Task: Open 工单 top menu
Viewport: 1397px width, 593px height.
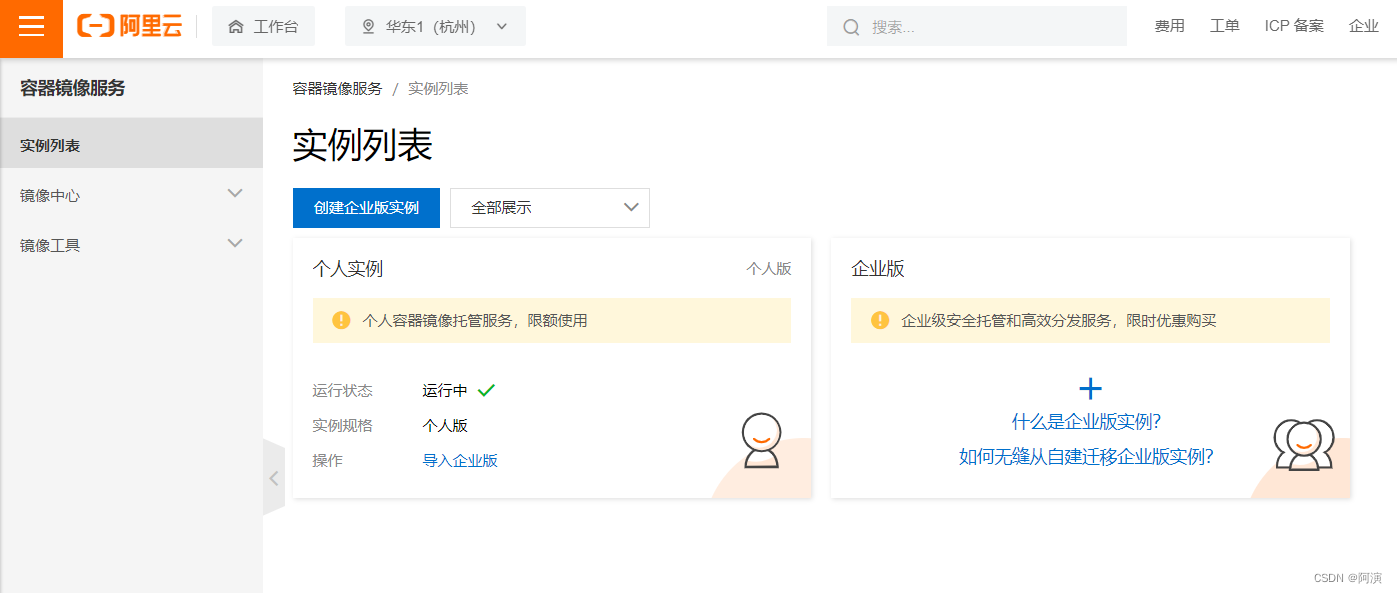Action: [1225, 26]
